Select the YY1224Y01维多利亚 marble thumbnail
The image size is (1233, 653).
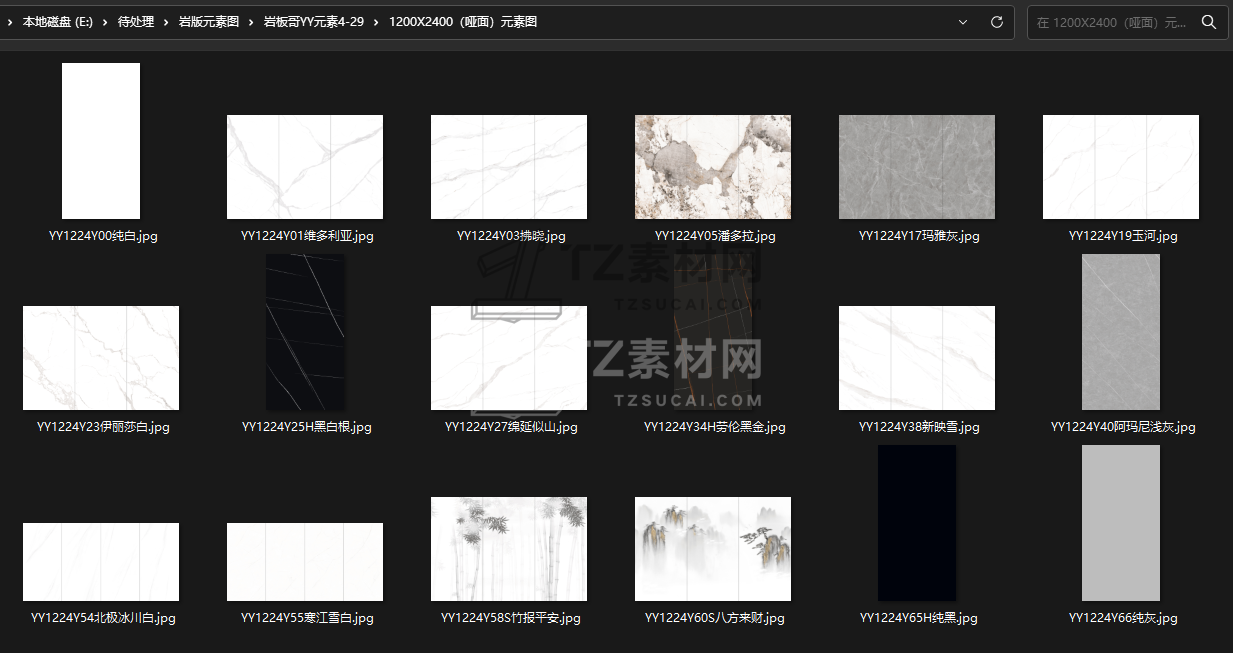305,167
